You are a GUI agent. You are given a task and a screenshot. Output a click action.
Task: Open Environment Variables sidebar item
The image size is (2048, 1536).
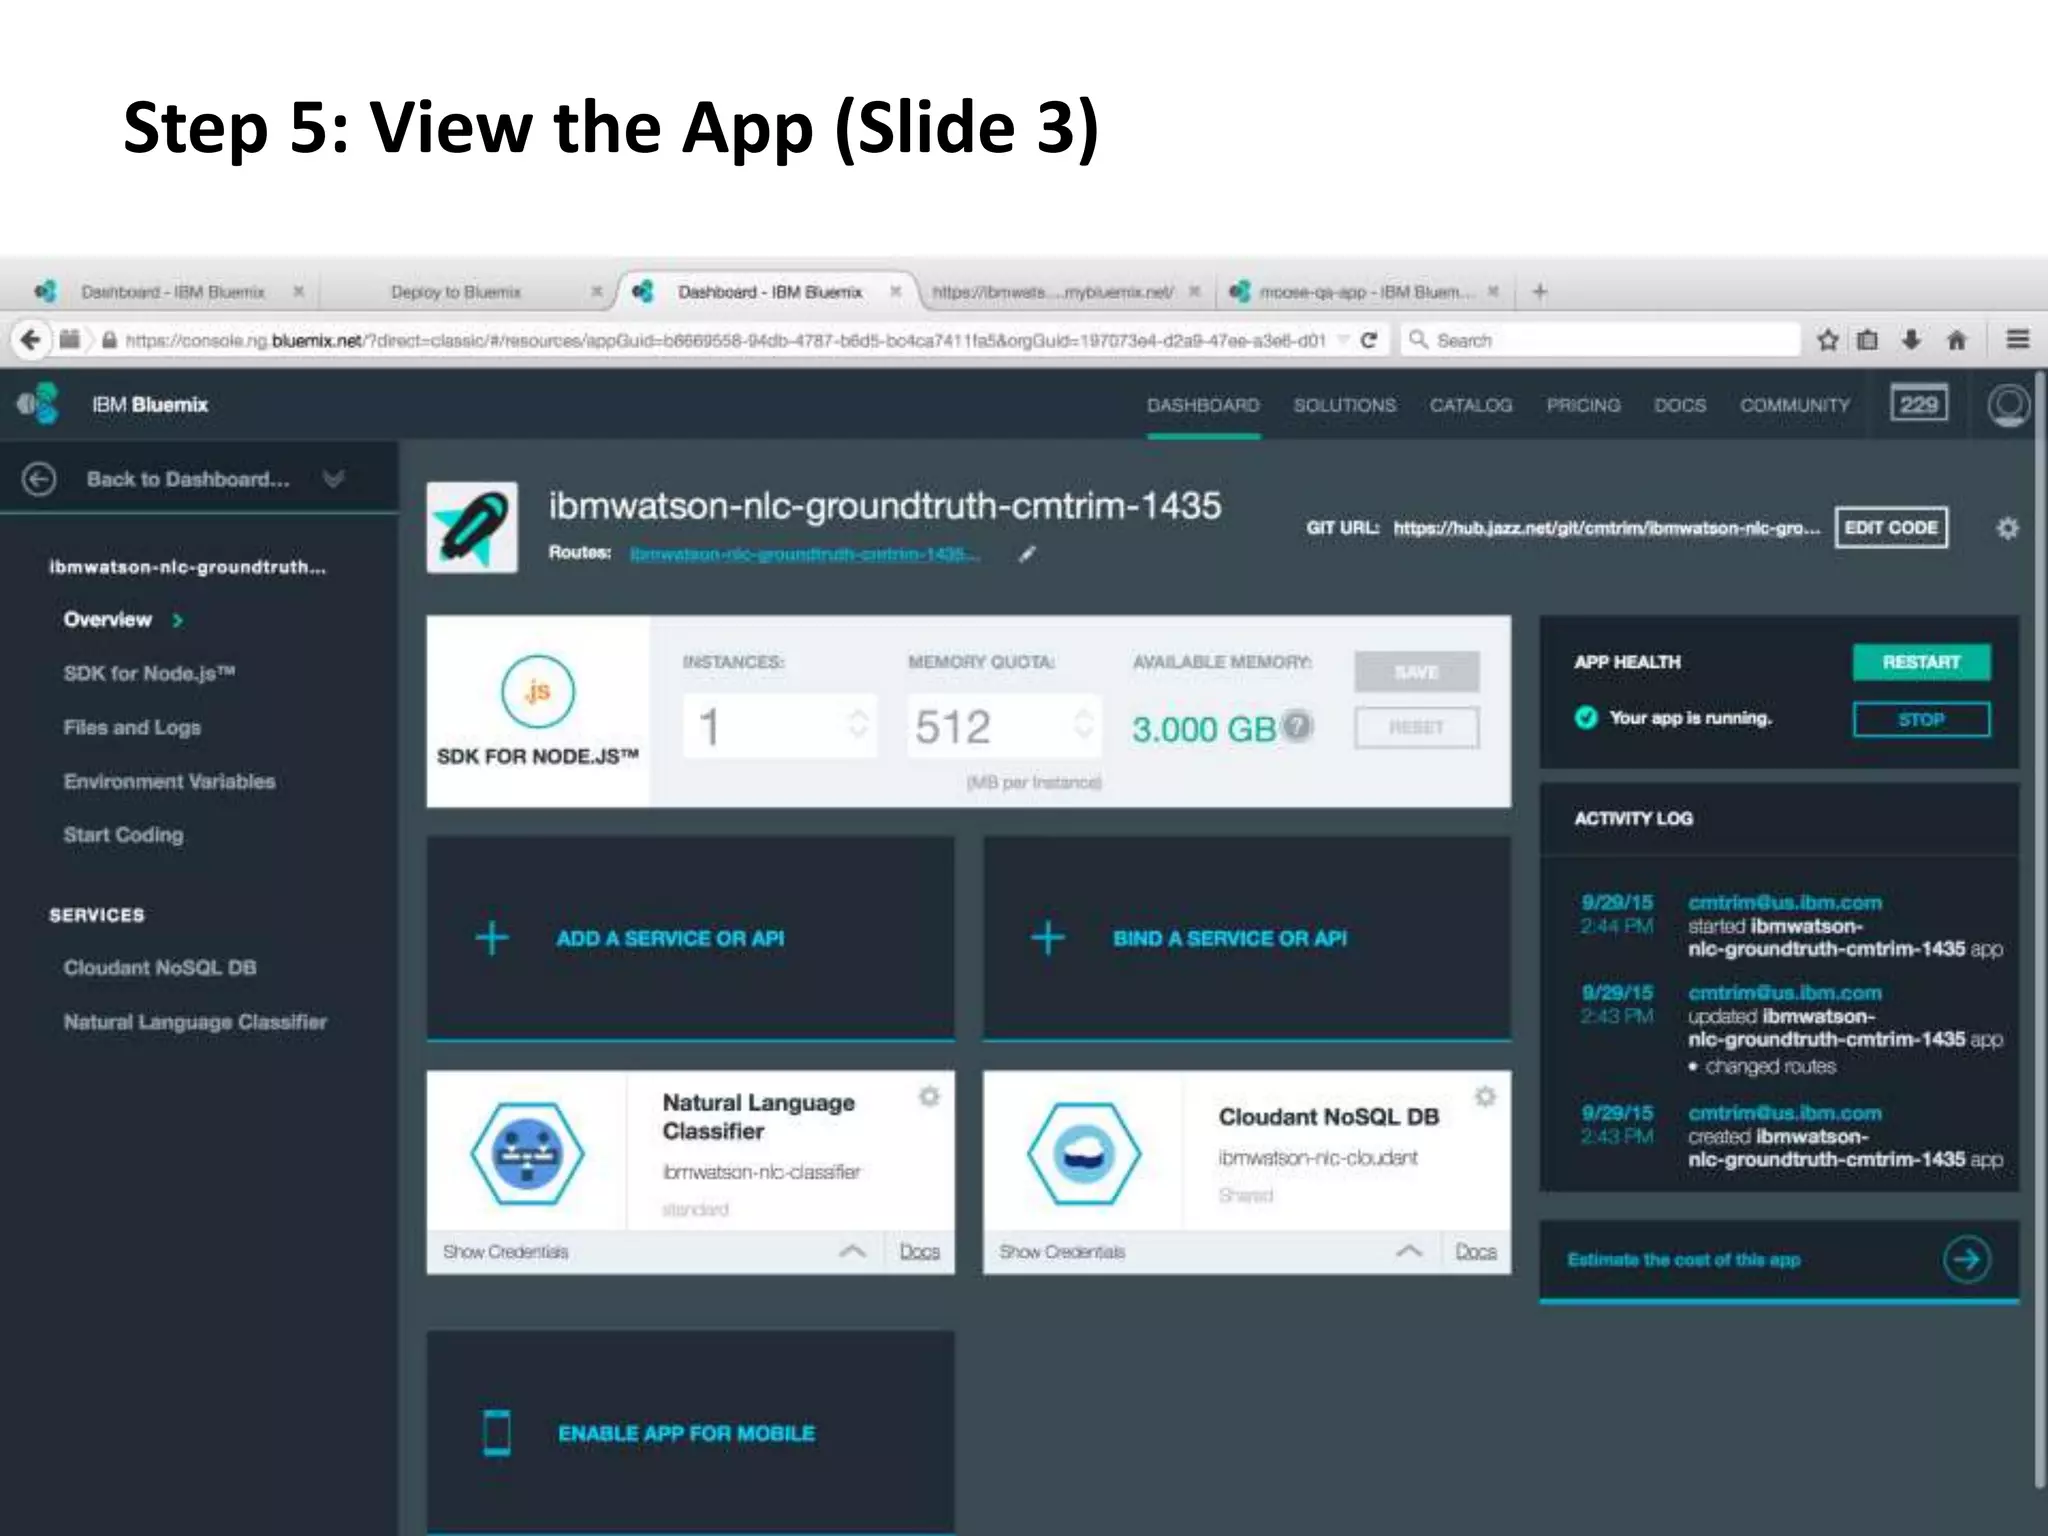point(169,781)
